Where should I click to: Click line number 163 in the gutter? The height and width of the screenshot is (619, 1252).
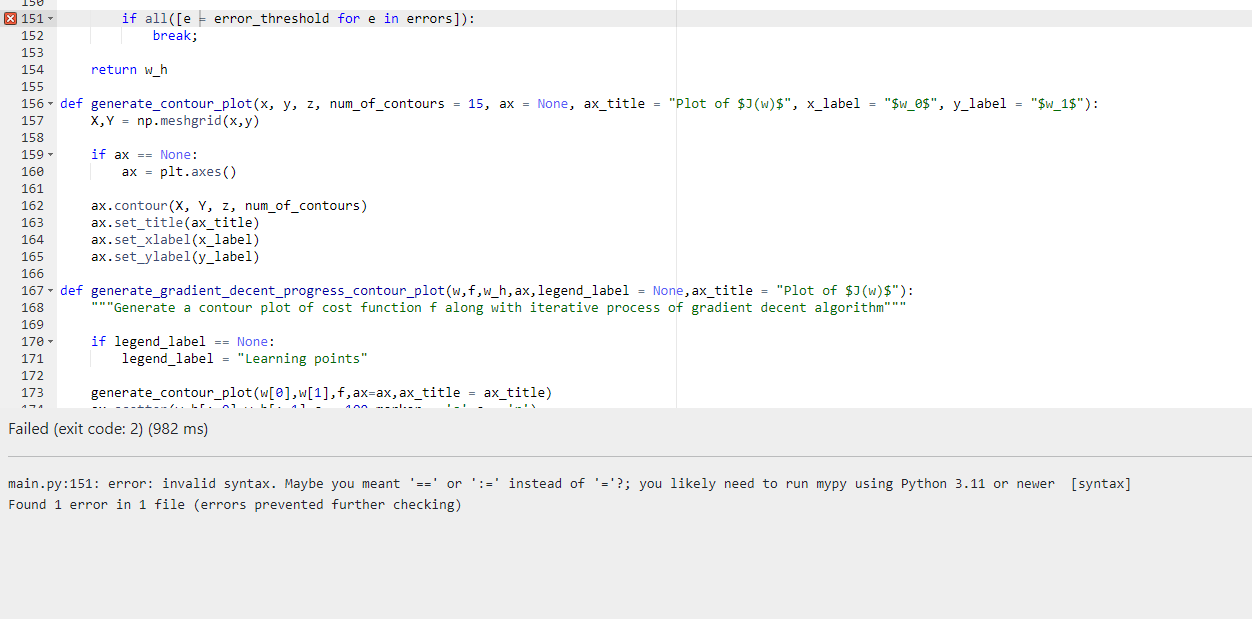(32, 223)
